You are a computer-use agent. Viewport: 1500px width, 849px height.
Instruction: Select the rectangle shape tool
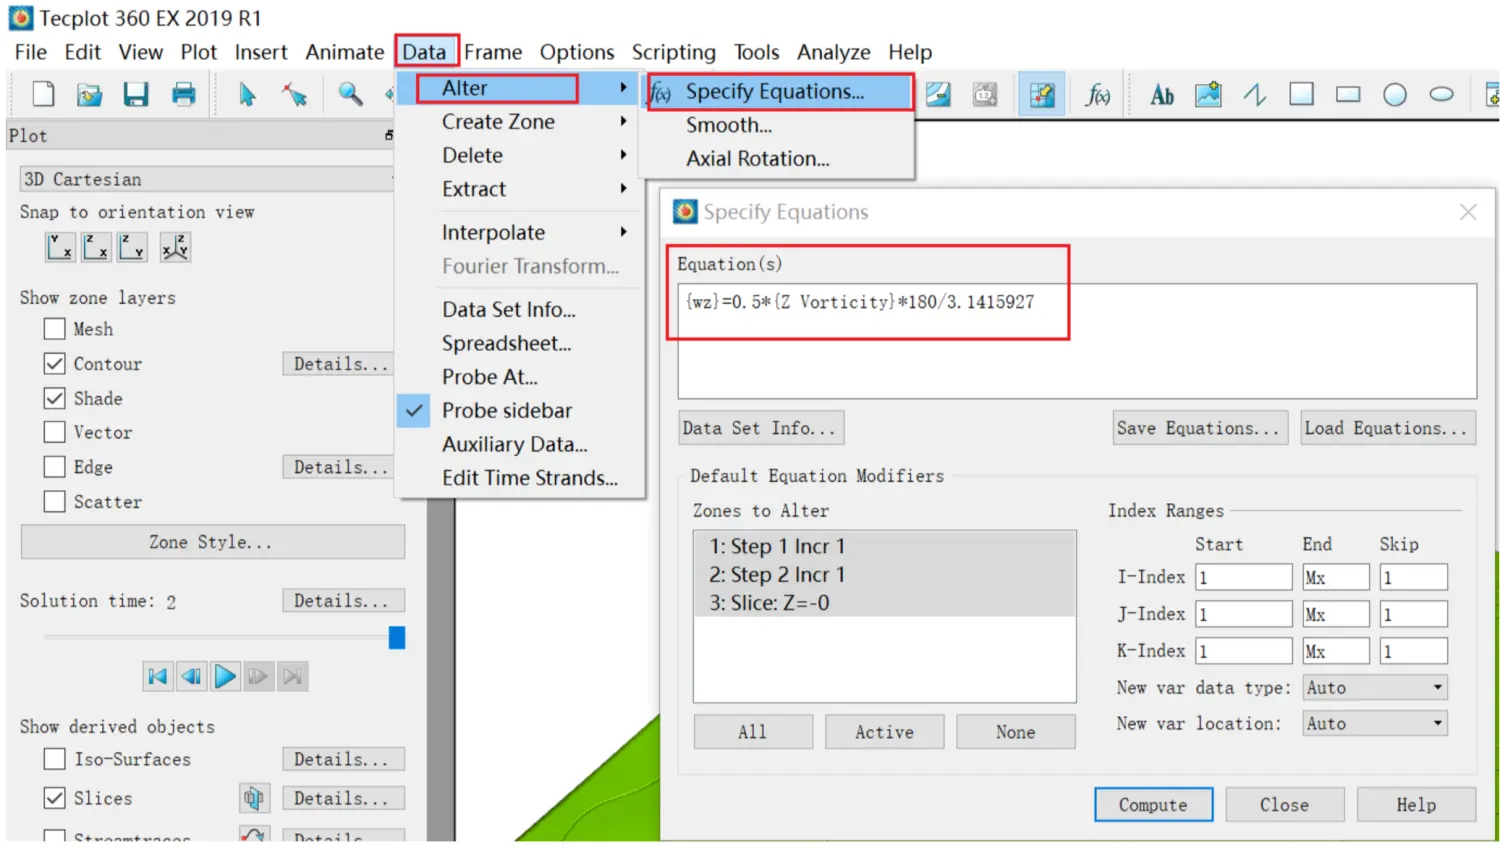pyautogui.click(x=1348, y=95)
